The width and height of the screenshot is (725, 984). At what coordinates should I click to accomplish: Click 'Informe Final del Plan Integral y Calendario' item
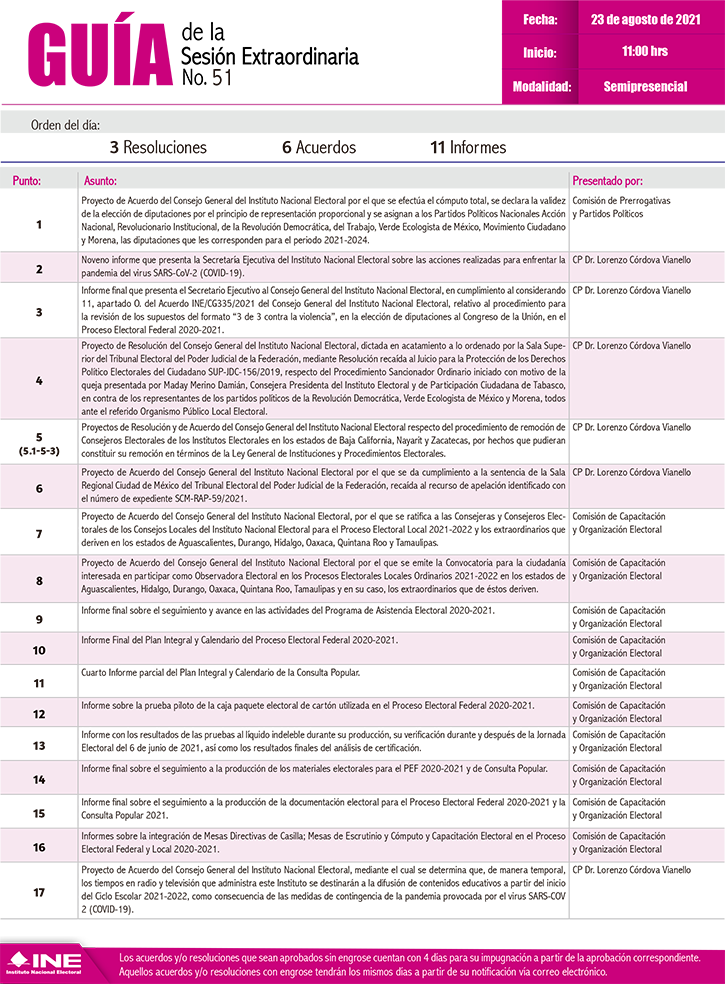(x=239, y=641)
